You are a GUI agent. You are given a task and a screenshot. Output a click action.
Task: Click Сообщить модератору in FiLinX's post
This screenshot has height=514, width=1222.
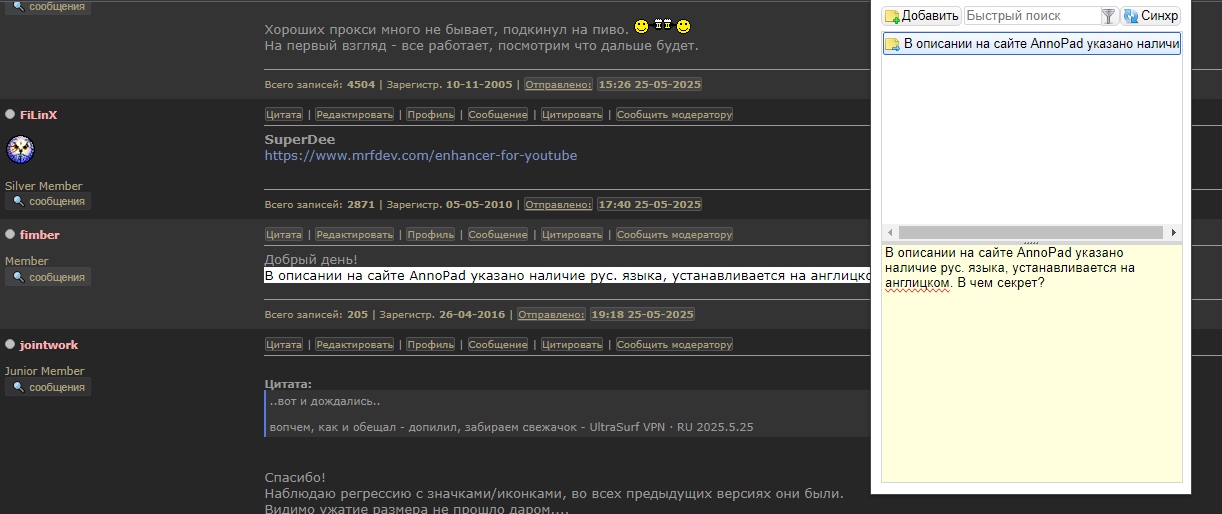point(674,115)
